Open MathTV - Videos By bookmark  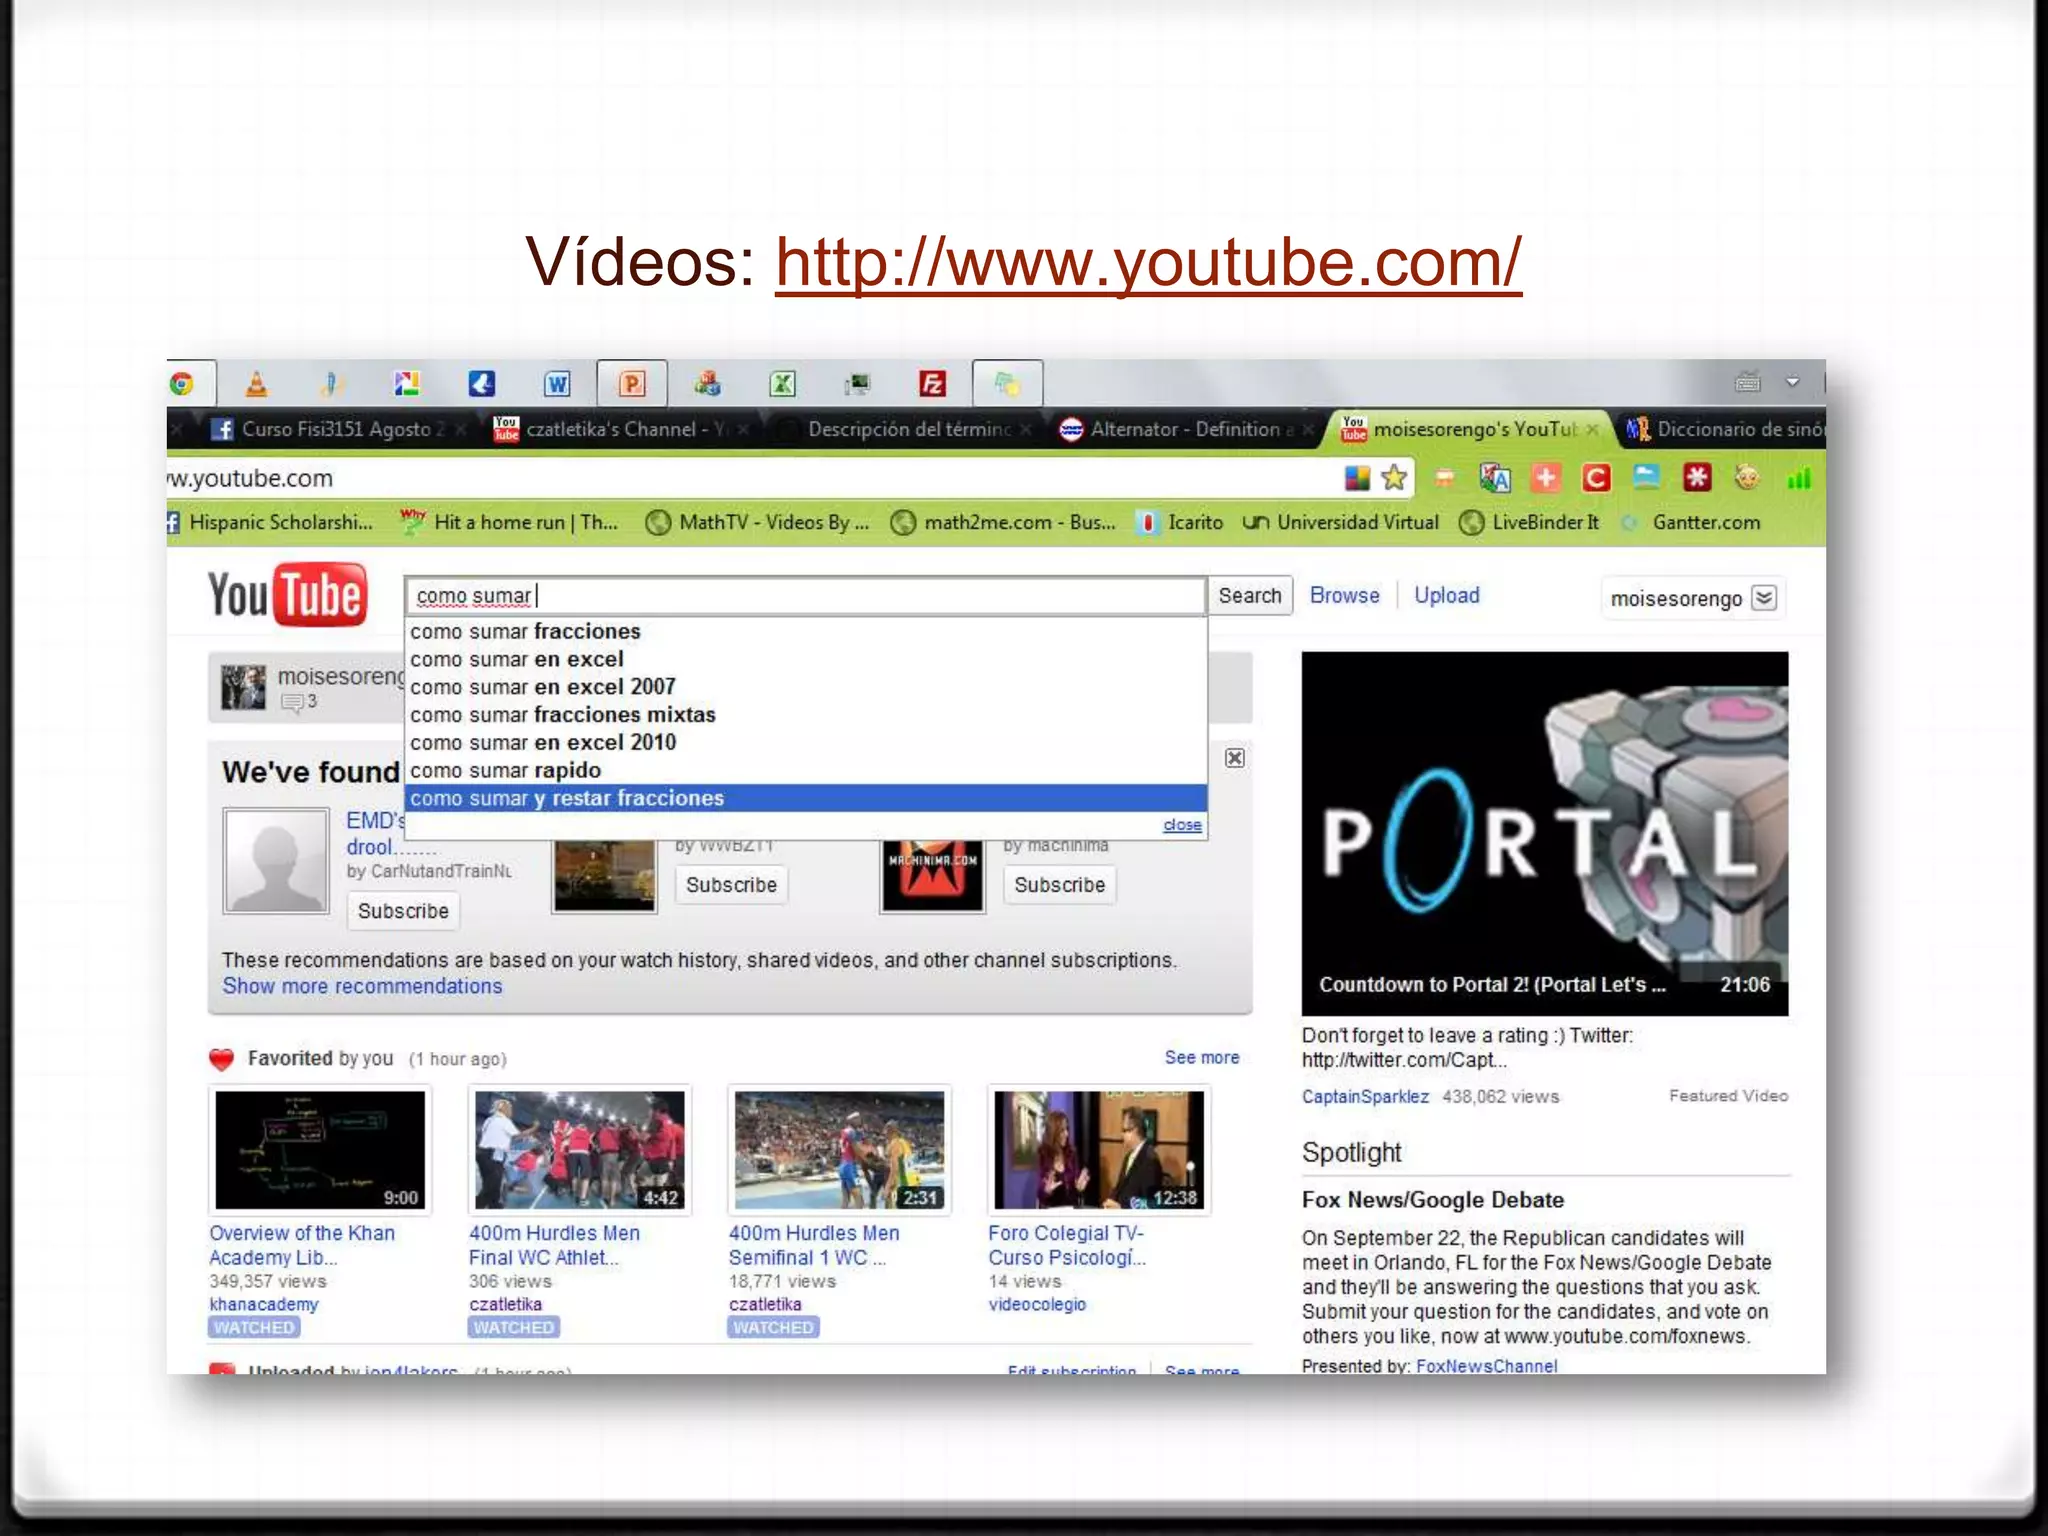tap(758, 522)
